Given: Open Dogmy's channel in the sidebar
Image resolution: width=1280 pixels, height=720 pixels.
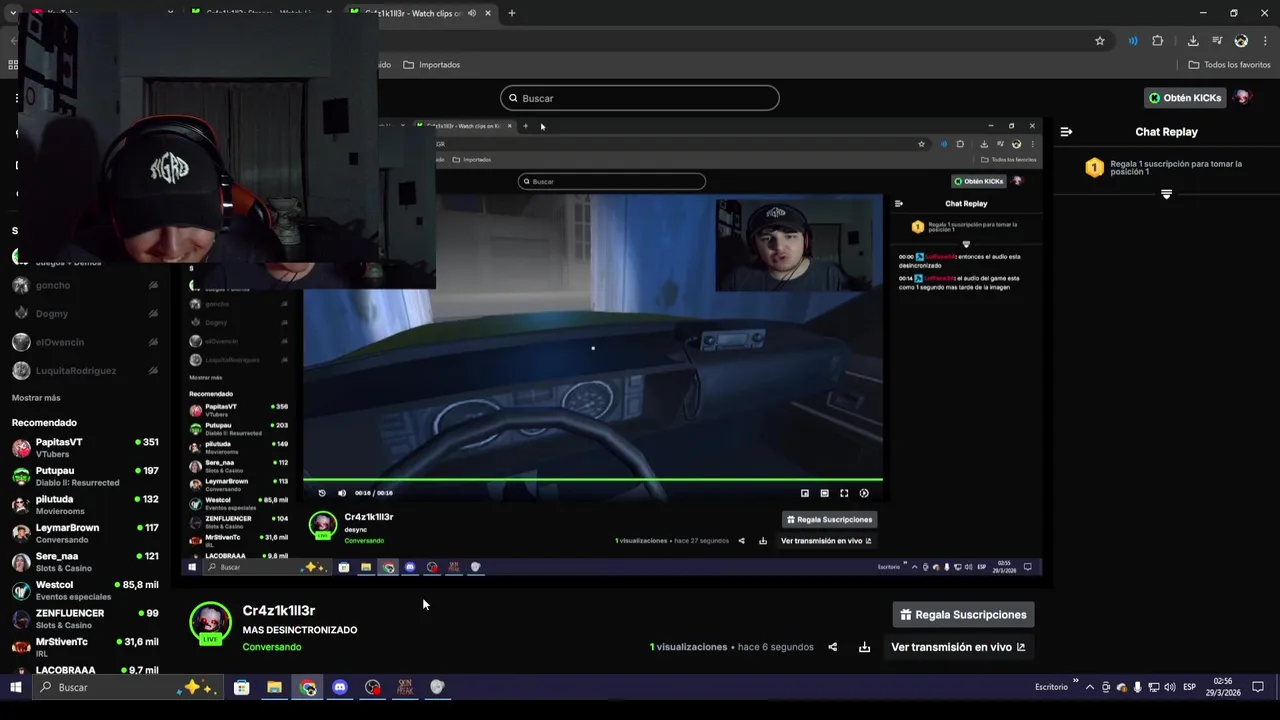Looking at the screenshot, I should 85,313.
